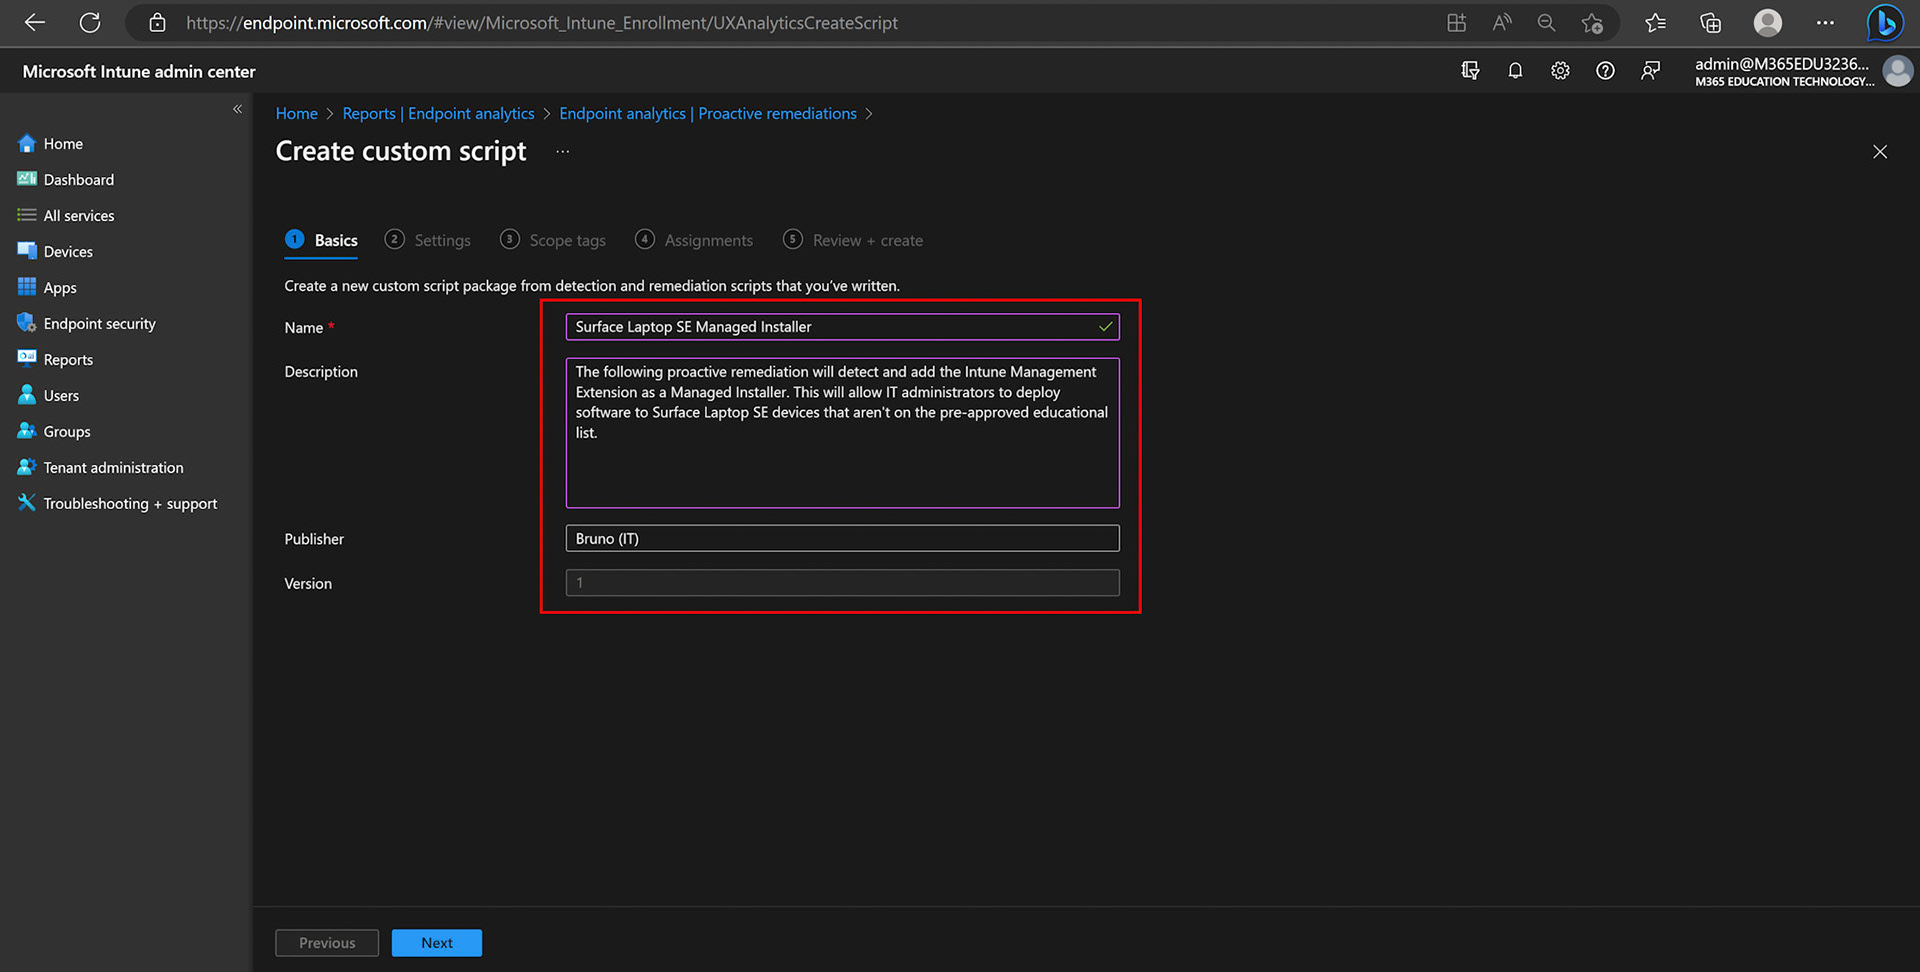Open the browser profile avatar
This screenshot has width=1920, height=972.
[1768, 22]
